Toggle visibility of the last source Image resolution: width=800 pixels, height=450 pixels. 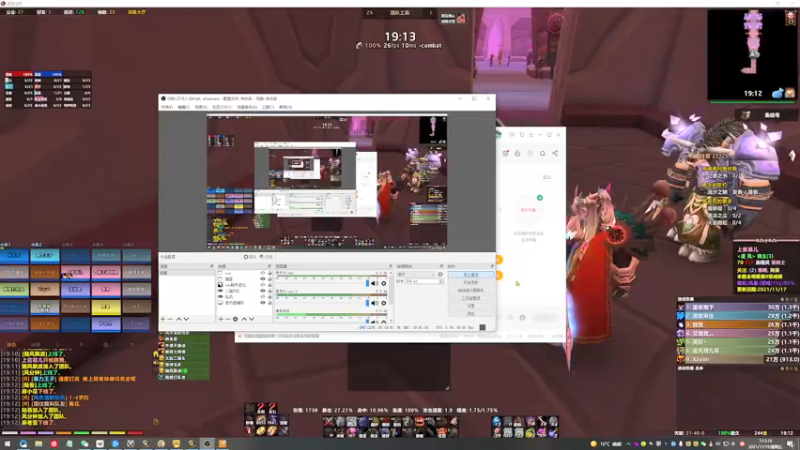click(x=263, y=303)
